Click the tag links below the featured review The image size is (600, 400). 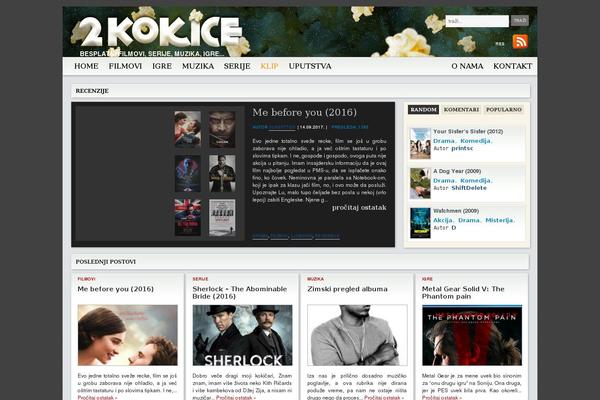296,236
